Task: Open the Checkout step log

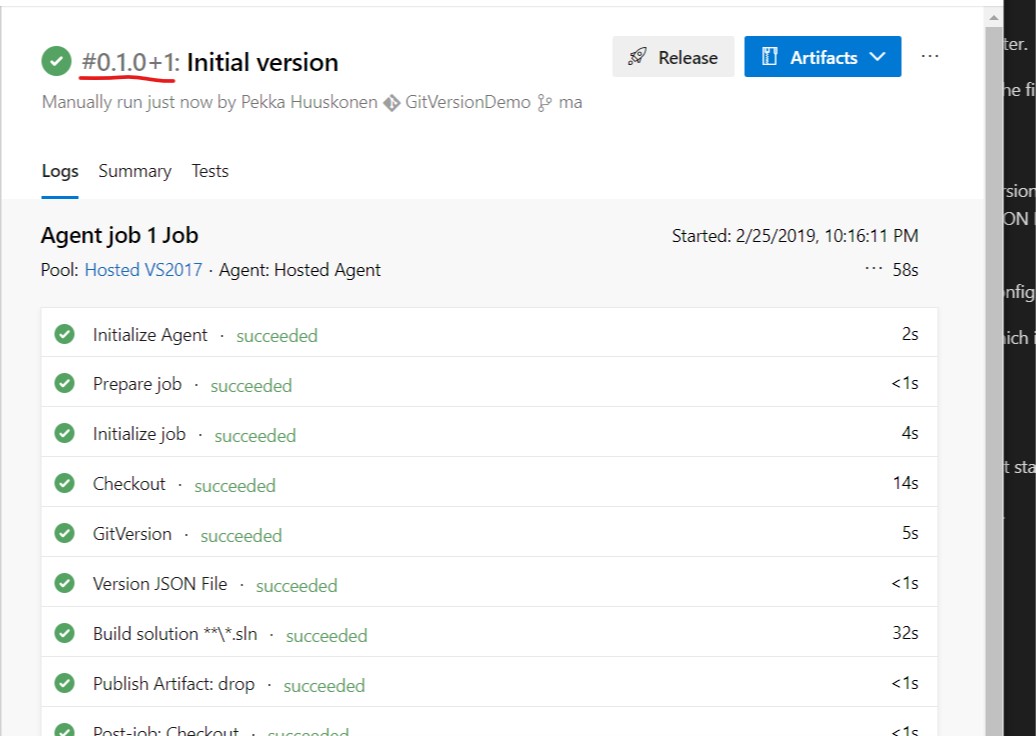Action: click(489, 482)
